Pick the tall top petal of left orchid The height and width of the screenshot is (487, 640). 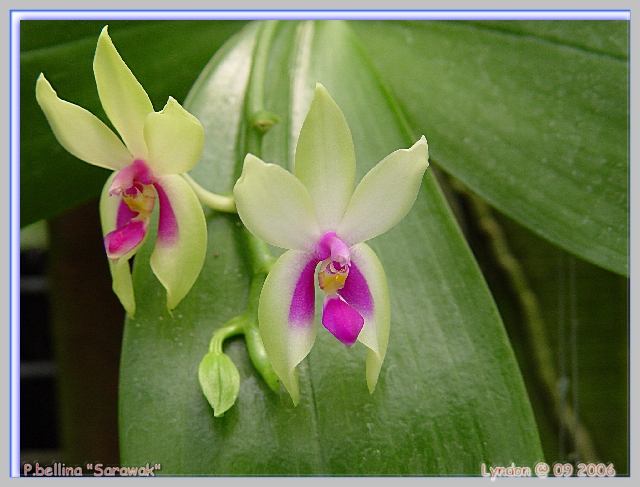click(x=122, y=90)
